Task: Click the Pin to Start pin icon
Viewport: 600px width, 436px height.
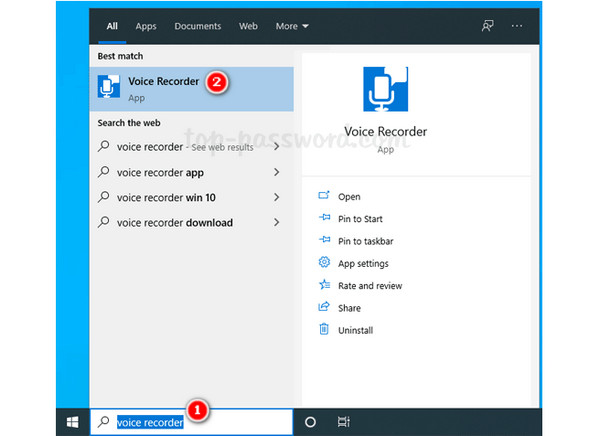Action: 324,217
